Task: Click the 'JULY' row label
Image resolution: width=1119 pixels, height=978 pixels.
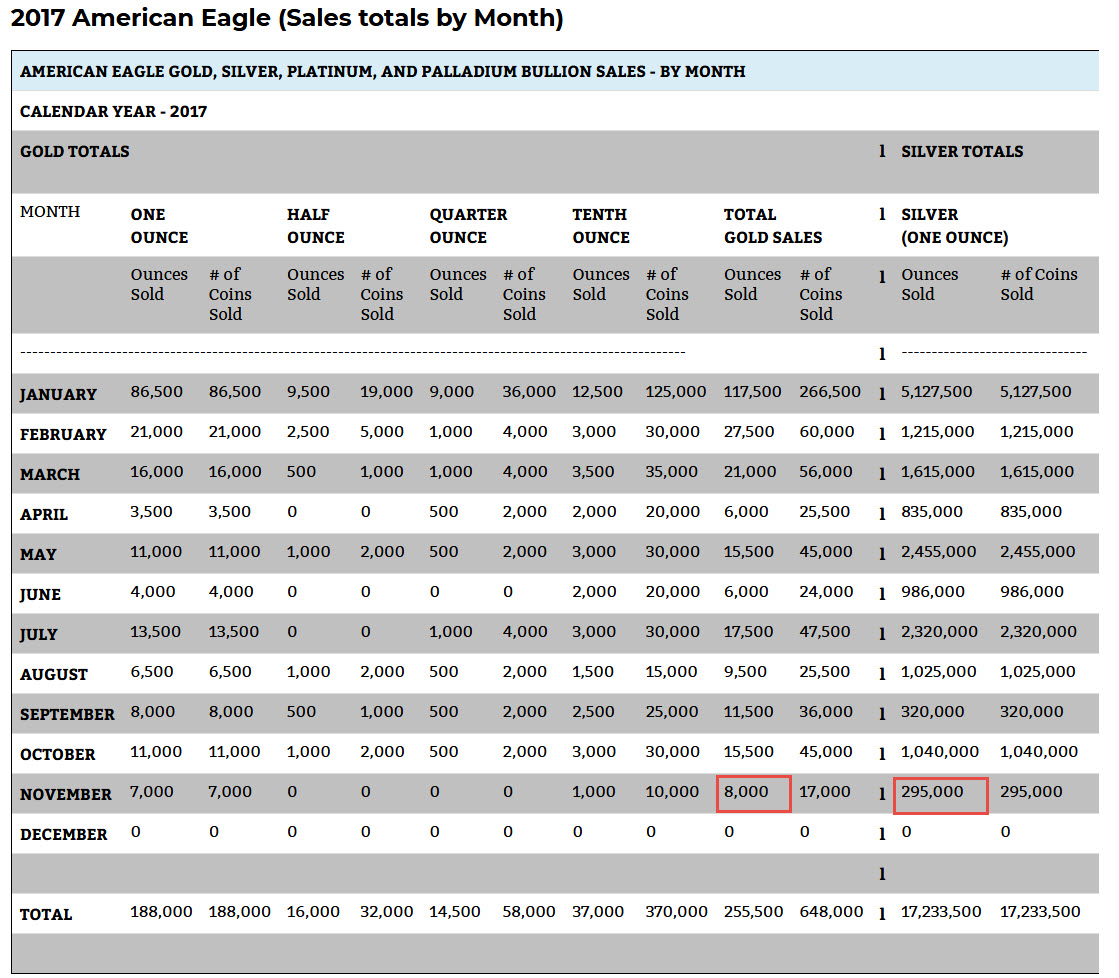Action: pos(39,634)
